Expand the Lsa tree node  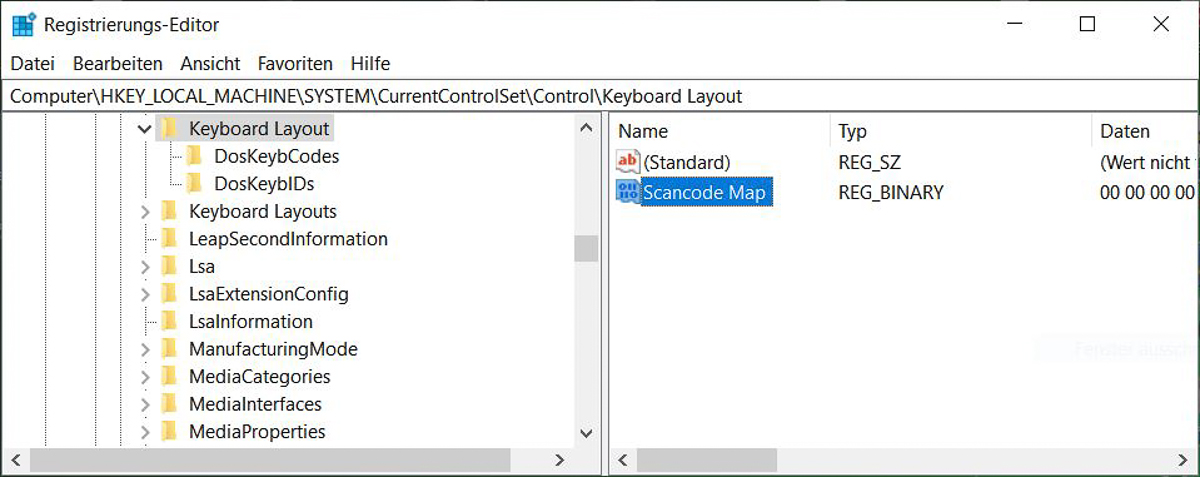click(145, 267)
